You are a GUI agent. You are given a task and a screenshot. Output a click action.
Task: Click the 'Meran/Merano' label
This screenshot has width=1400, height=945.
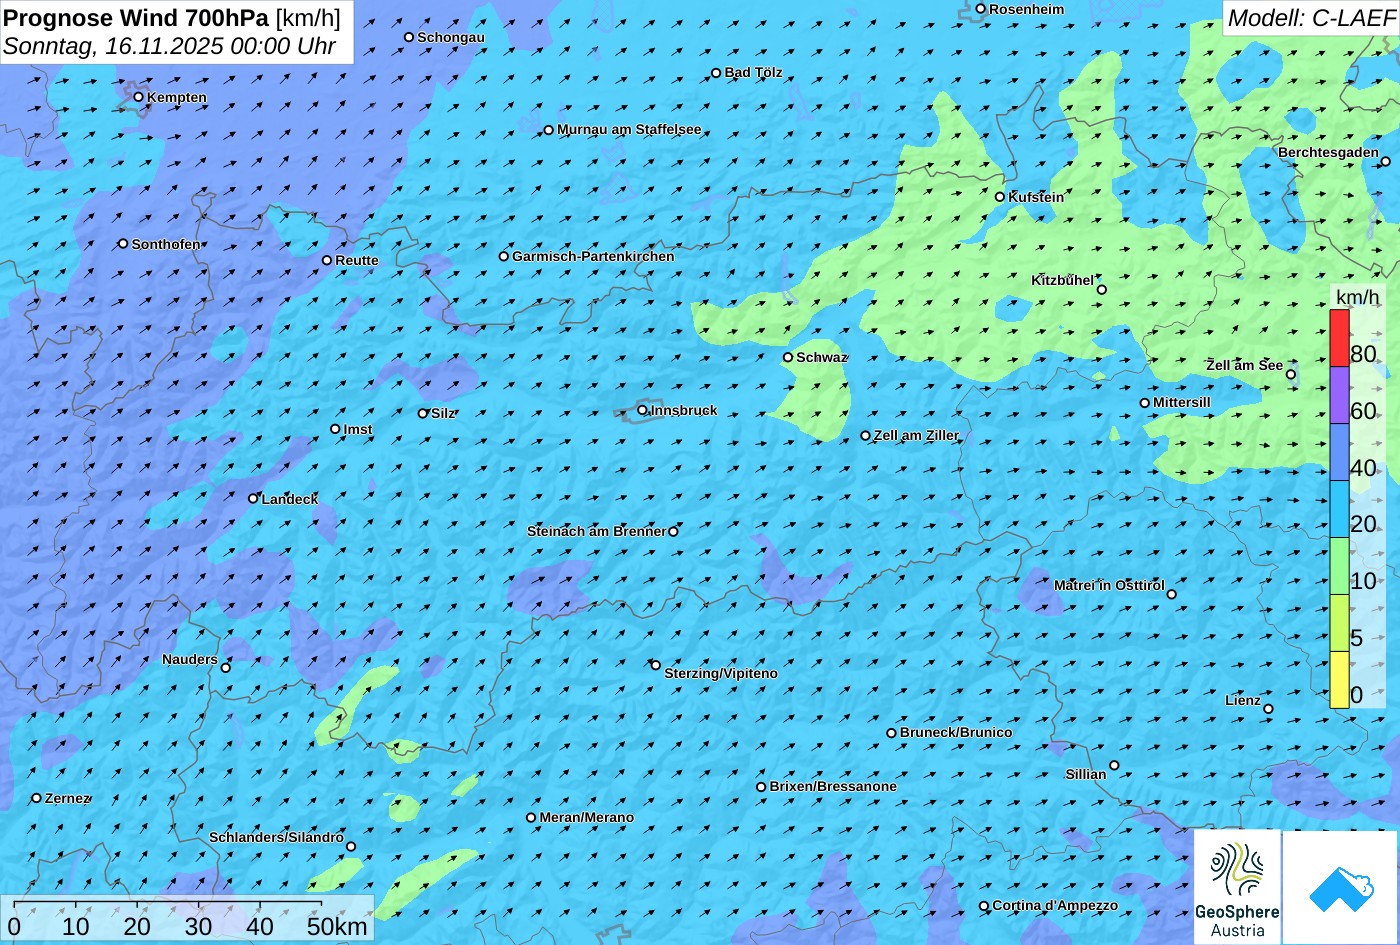point(587,817)
